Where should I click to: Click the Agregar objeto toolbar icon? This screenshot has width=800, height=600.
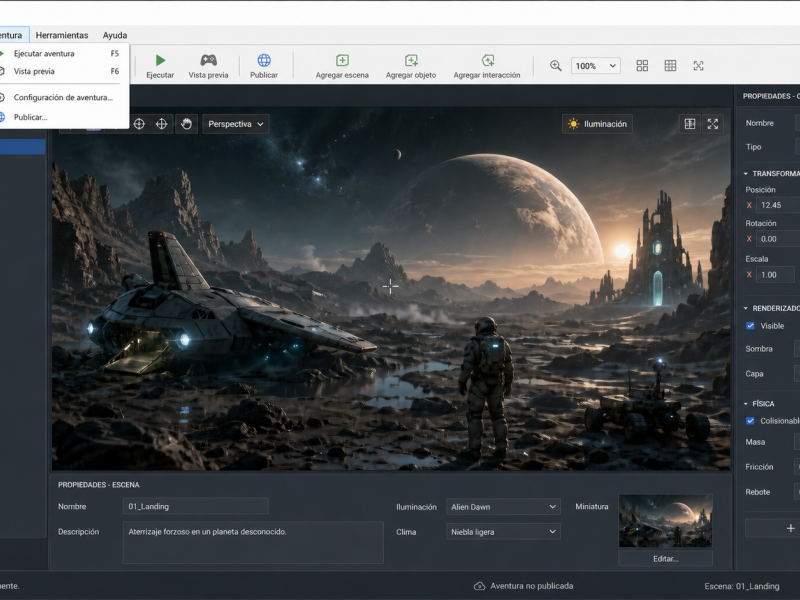pyautogui.click(x=411, y=60)
